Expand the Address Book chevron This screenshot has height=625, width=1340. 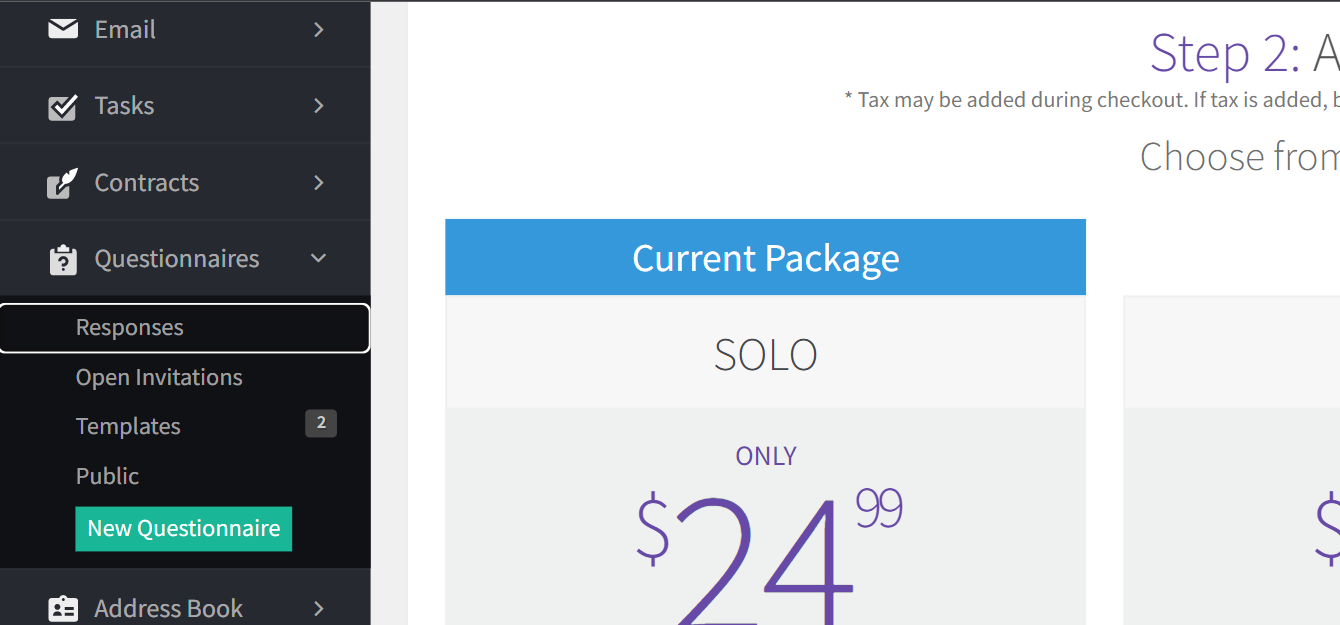click(x=318, y=608)
